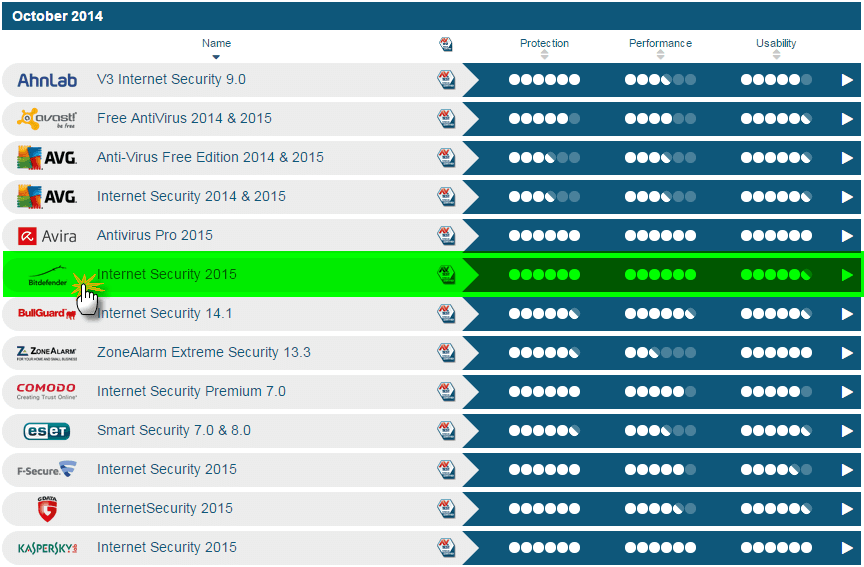Open V3 Internet Security 9.0 link
864x567 pixels.
[x=171, y=79]
